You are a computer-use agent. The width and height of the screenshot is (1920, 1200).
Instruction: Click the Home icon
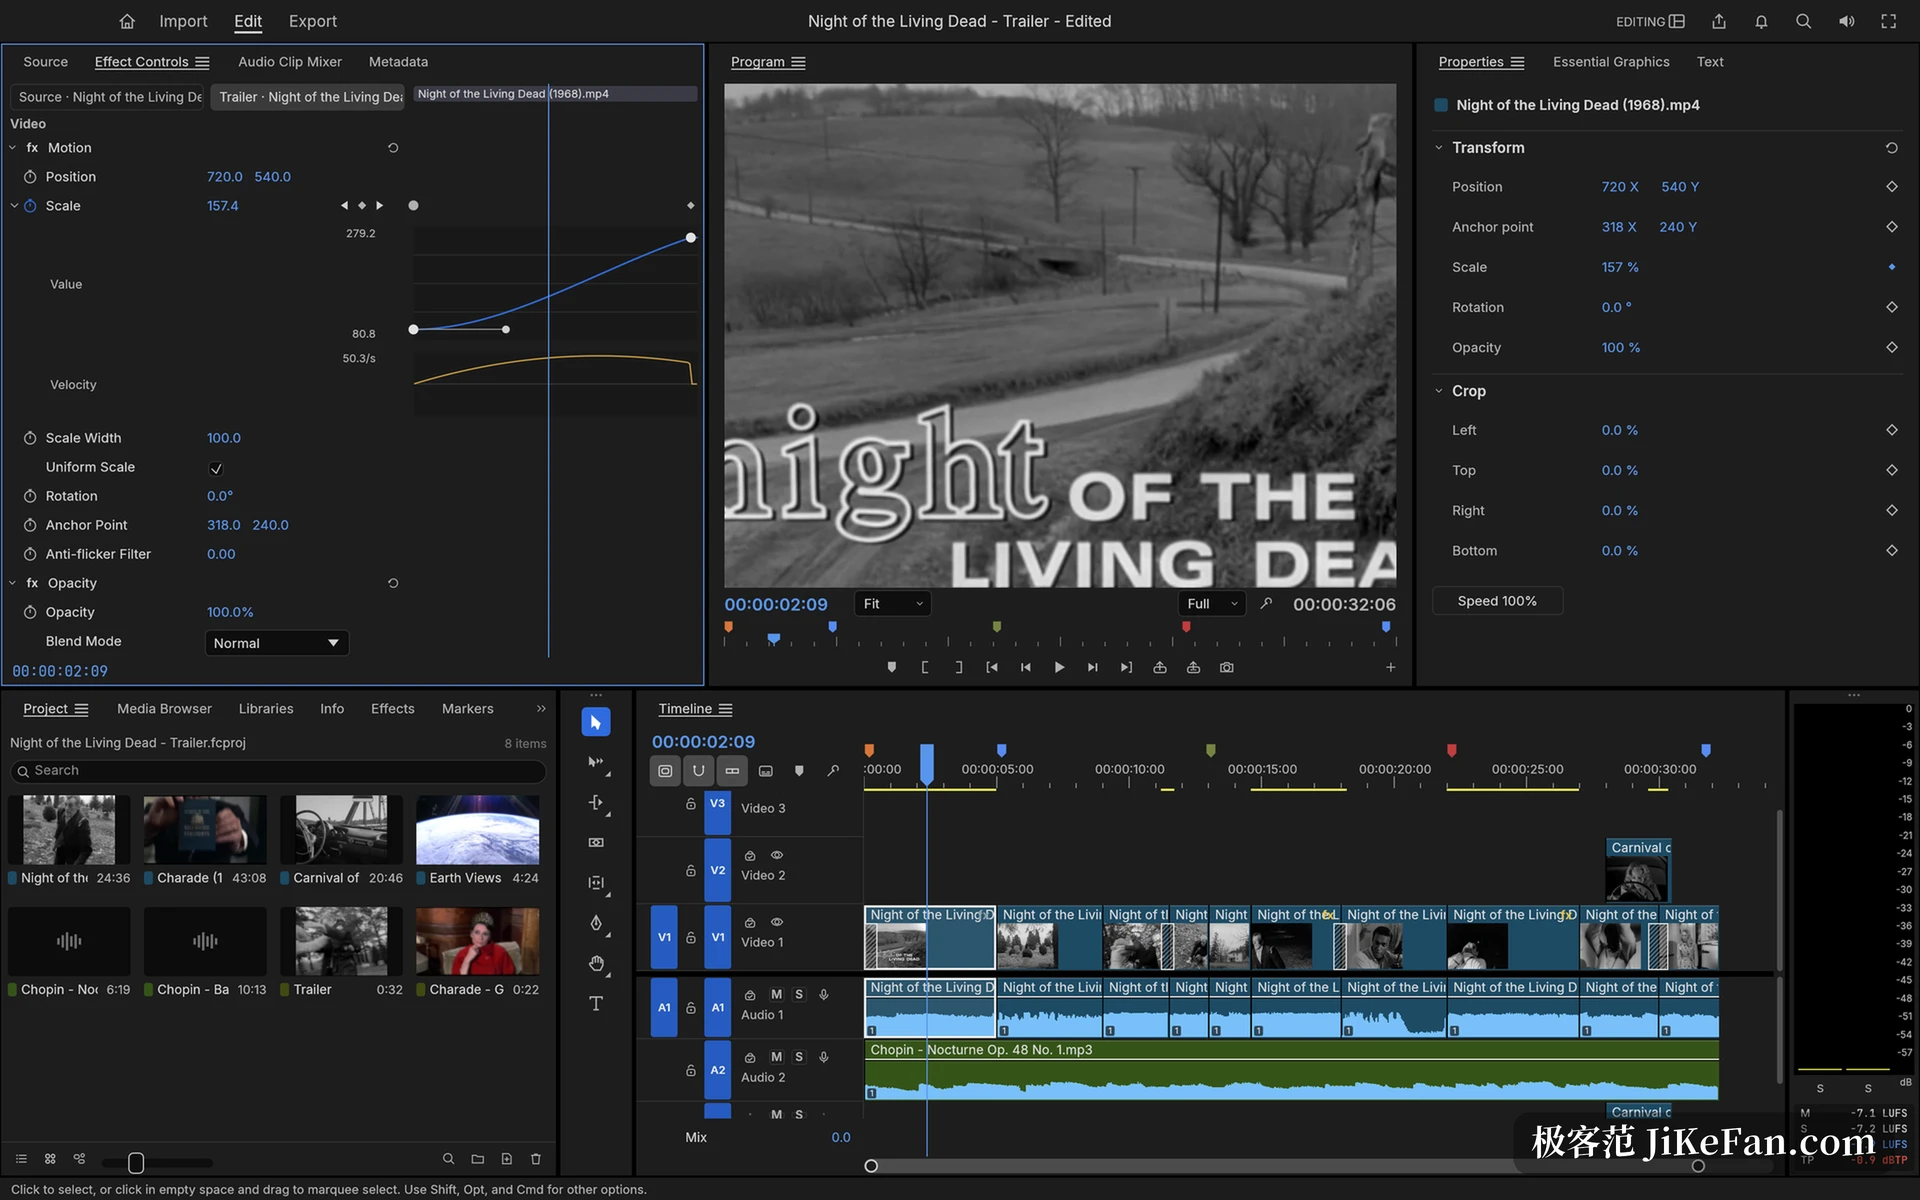point(127,21)
